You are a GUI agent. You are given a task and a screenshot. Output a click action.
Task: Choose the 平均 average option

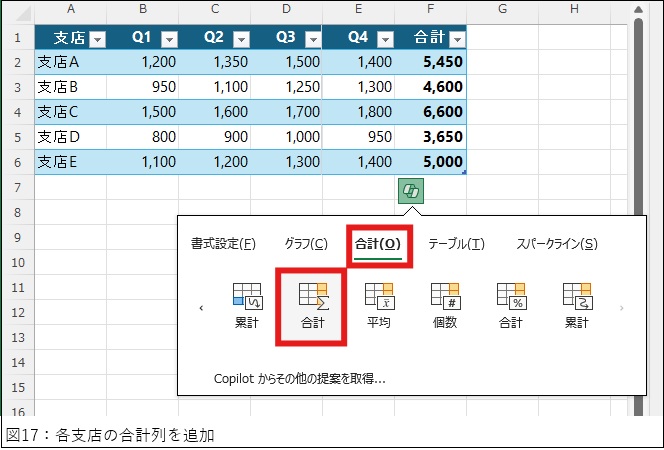point(378,305)
